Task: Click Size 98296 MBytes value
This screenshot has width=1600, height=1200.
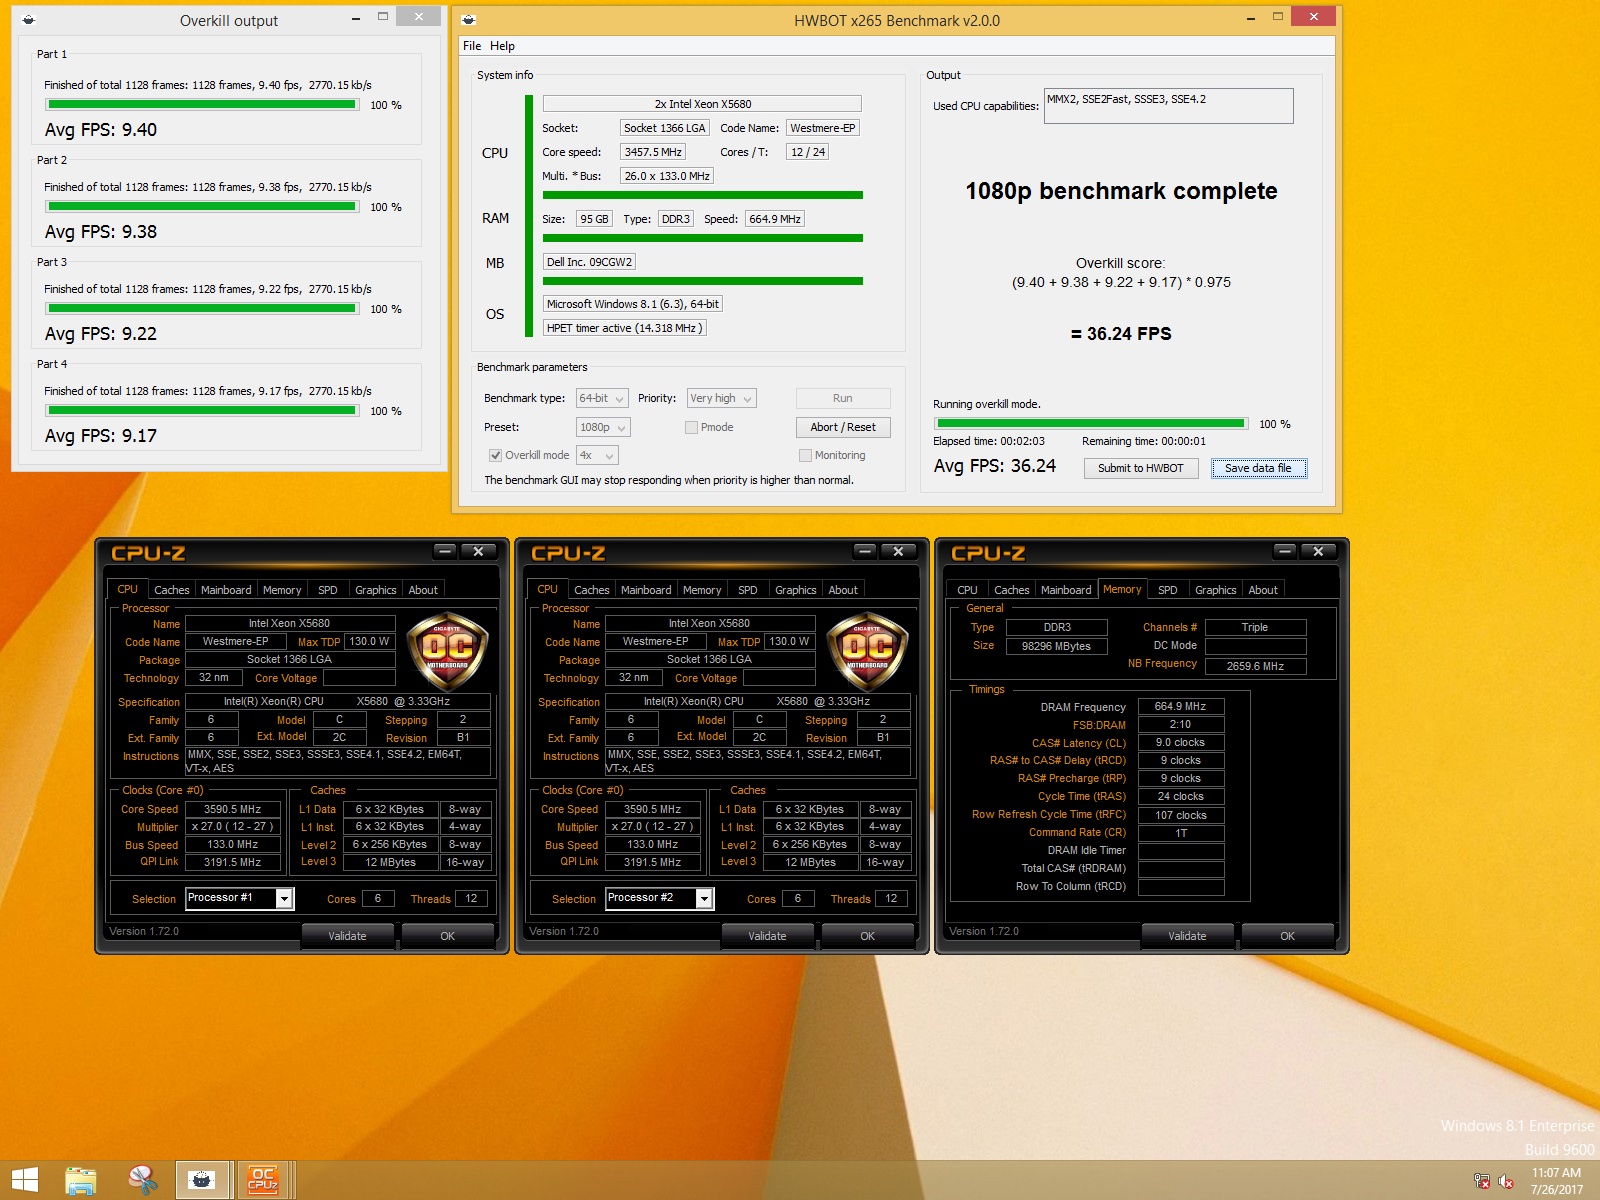Action: click(1056, 646)
